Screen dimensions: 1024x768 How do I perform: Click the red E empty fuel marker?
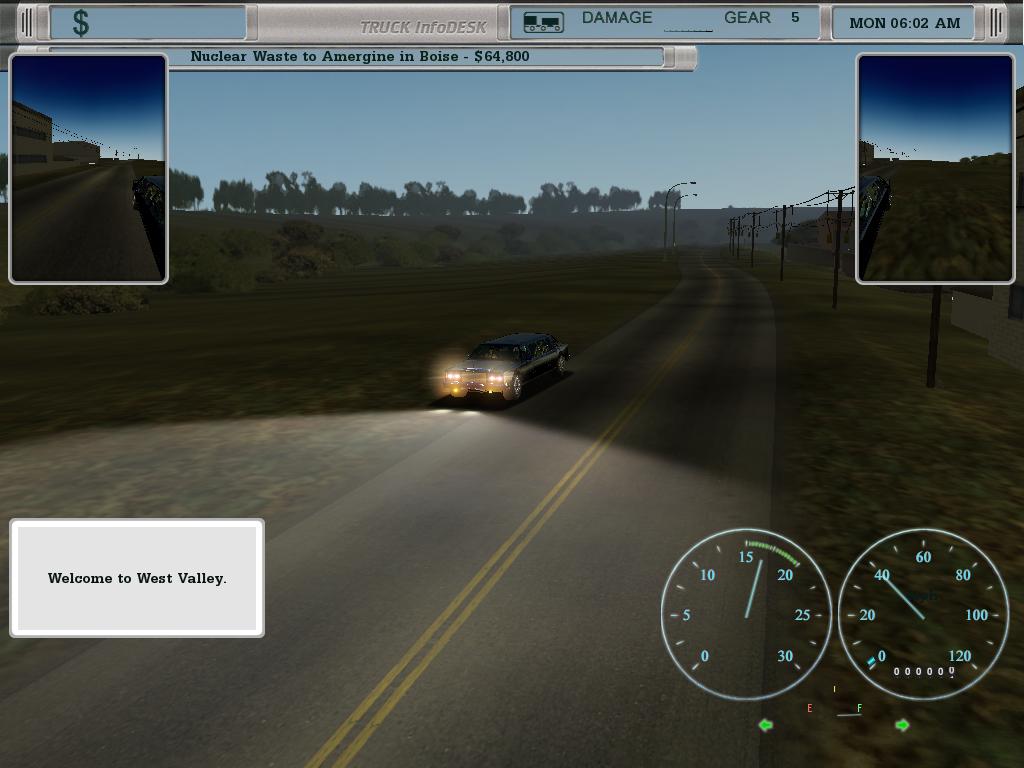809,709
